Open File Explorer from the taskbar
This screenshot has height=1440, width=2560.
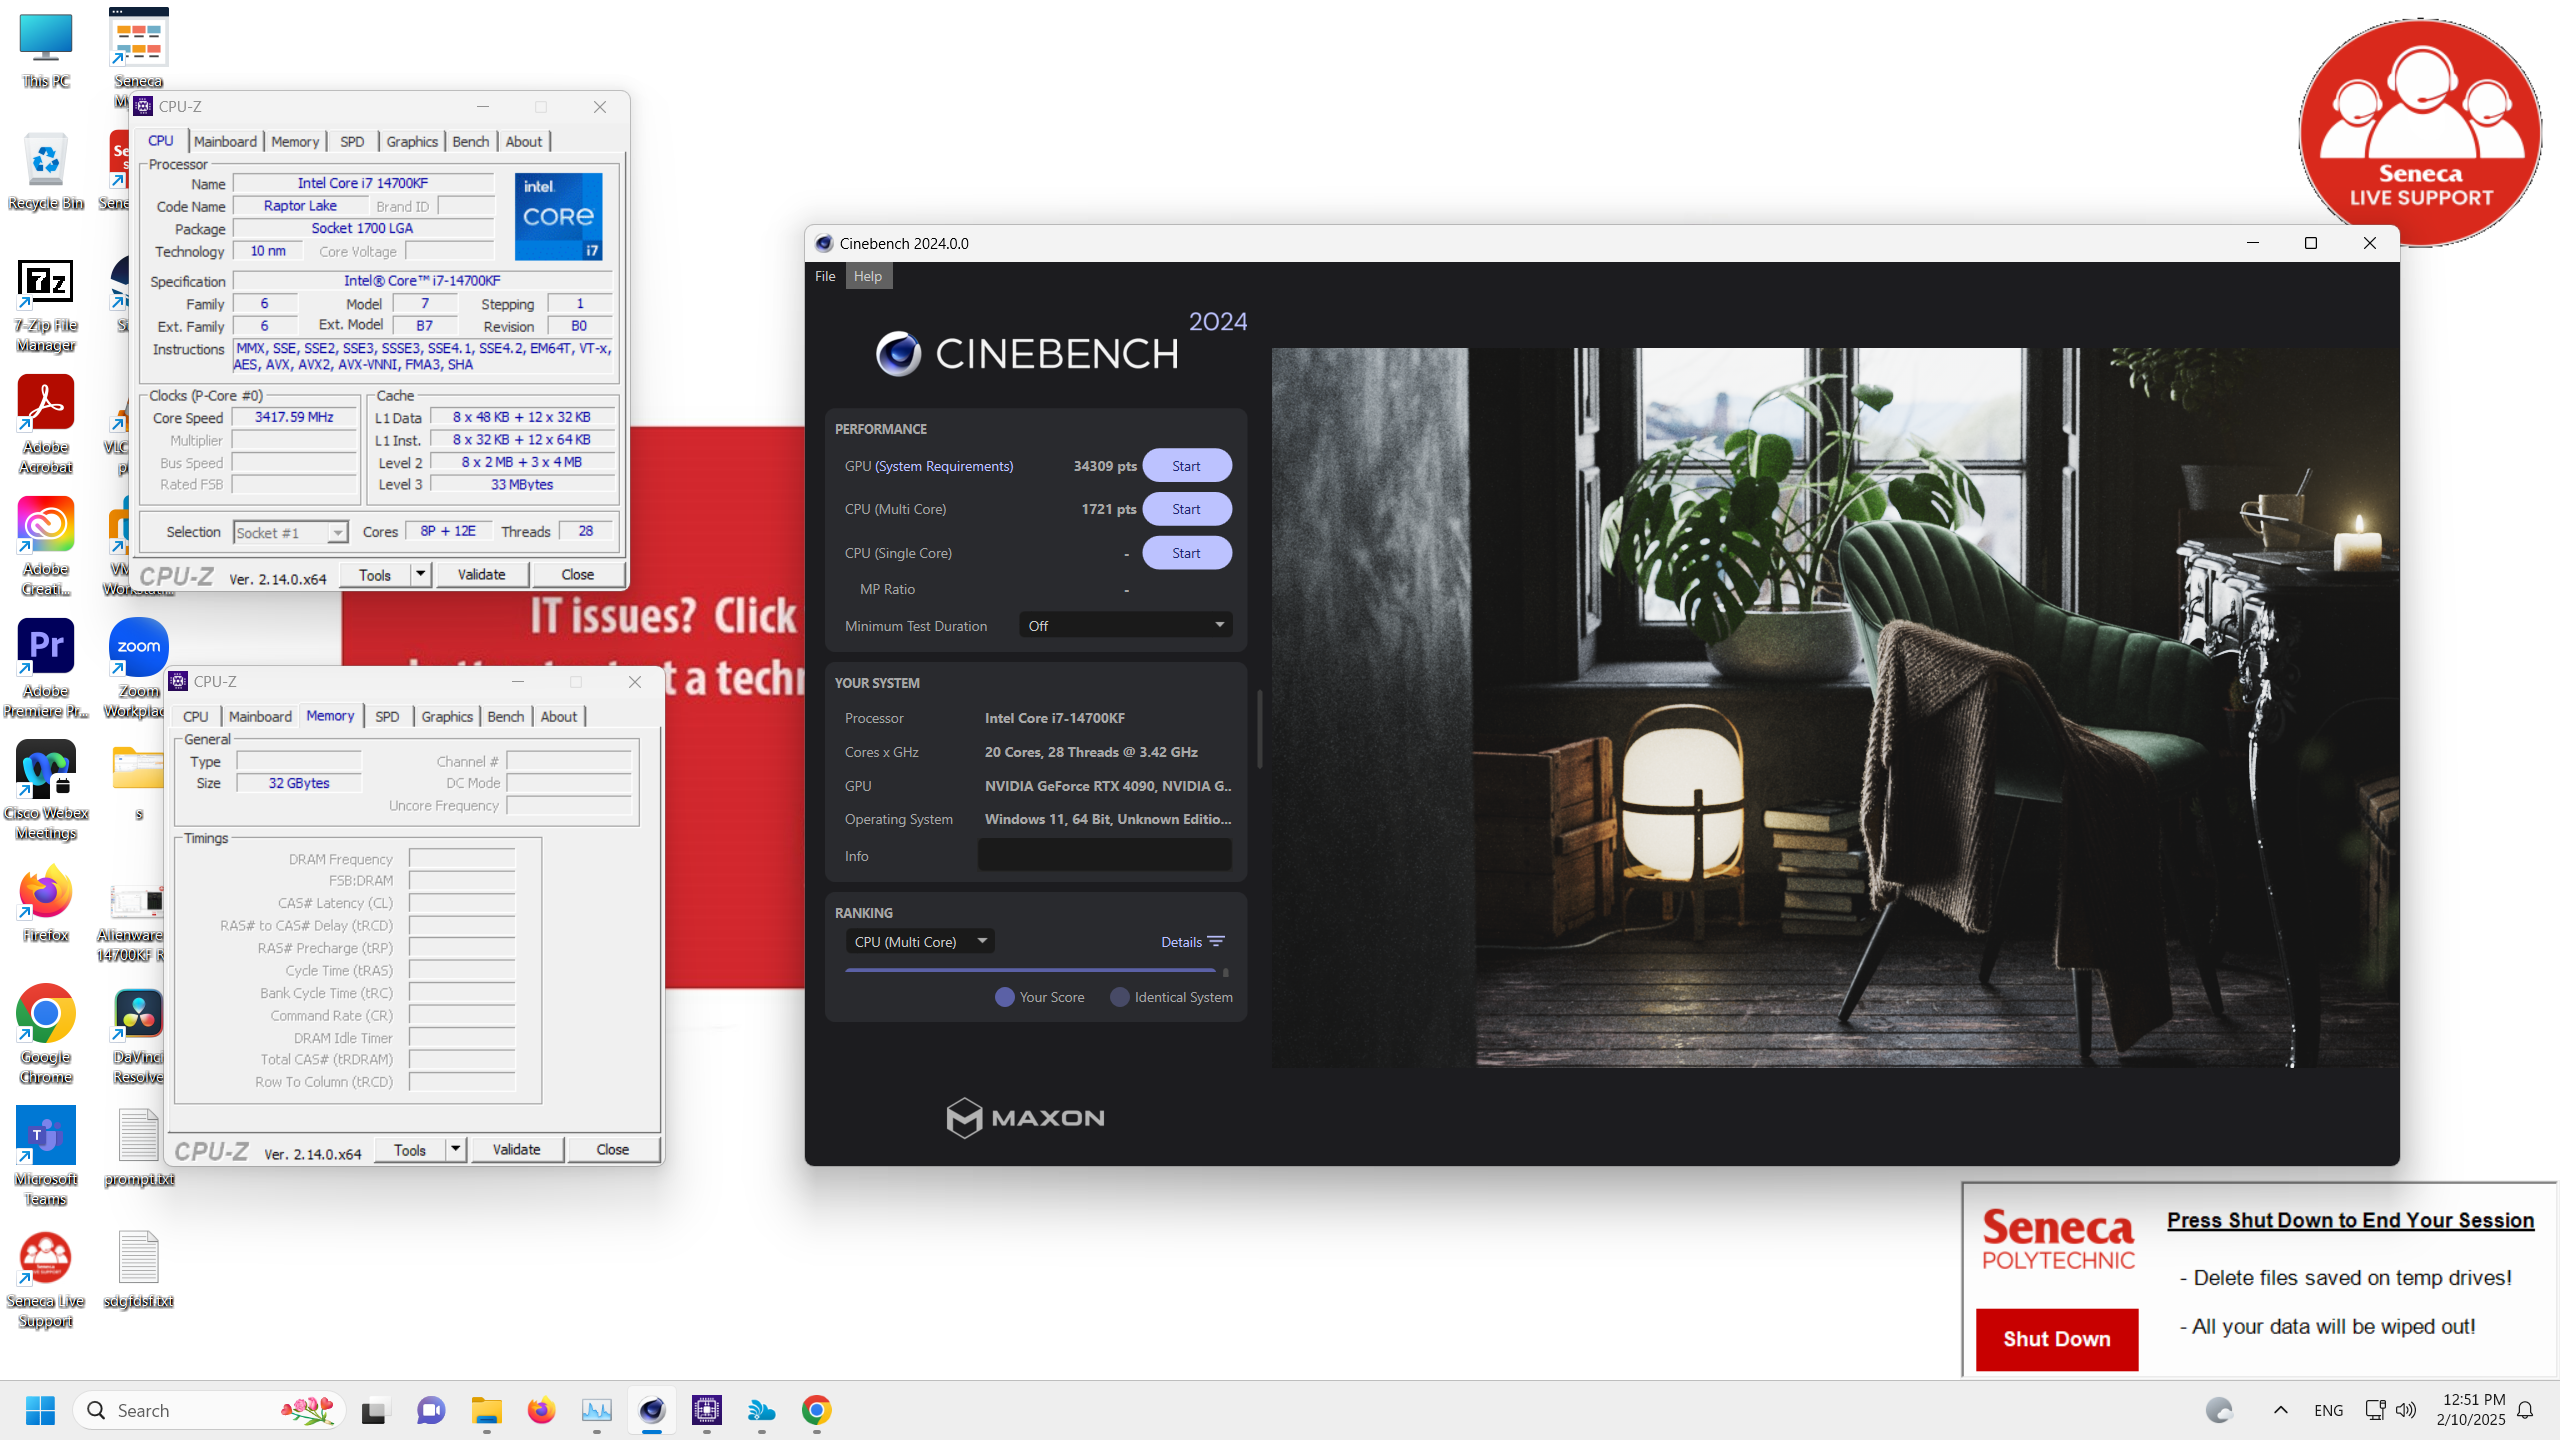point(487,1410)
